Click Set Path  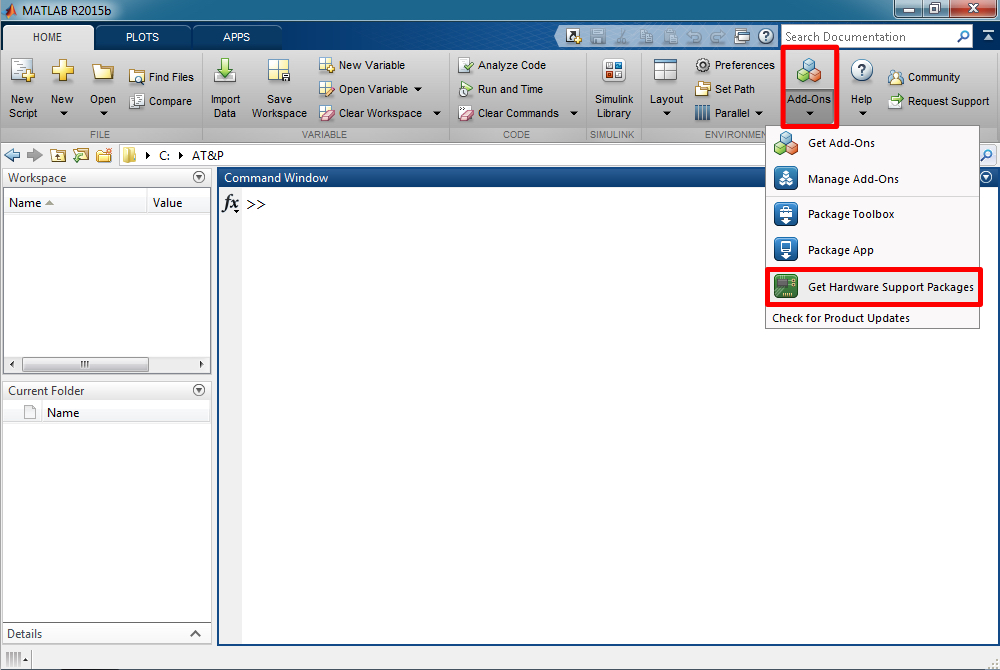pyautogui.click(x=724, y=89)
